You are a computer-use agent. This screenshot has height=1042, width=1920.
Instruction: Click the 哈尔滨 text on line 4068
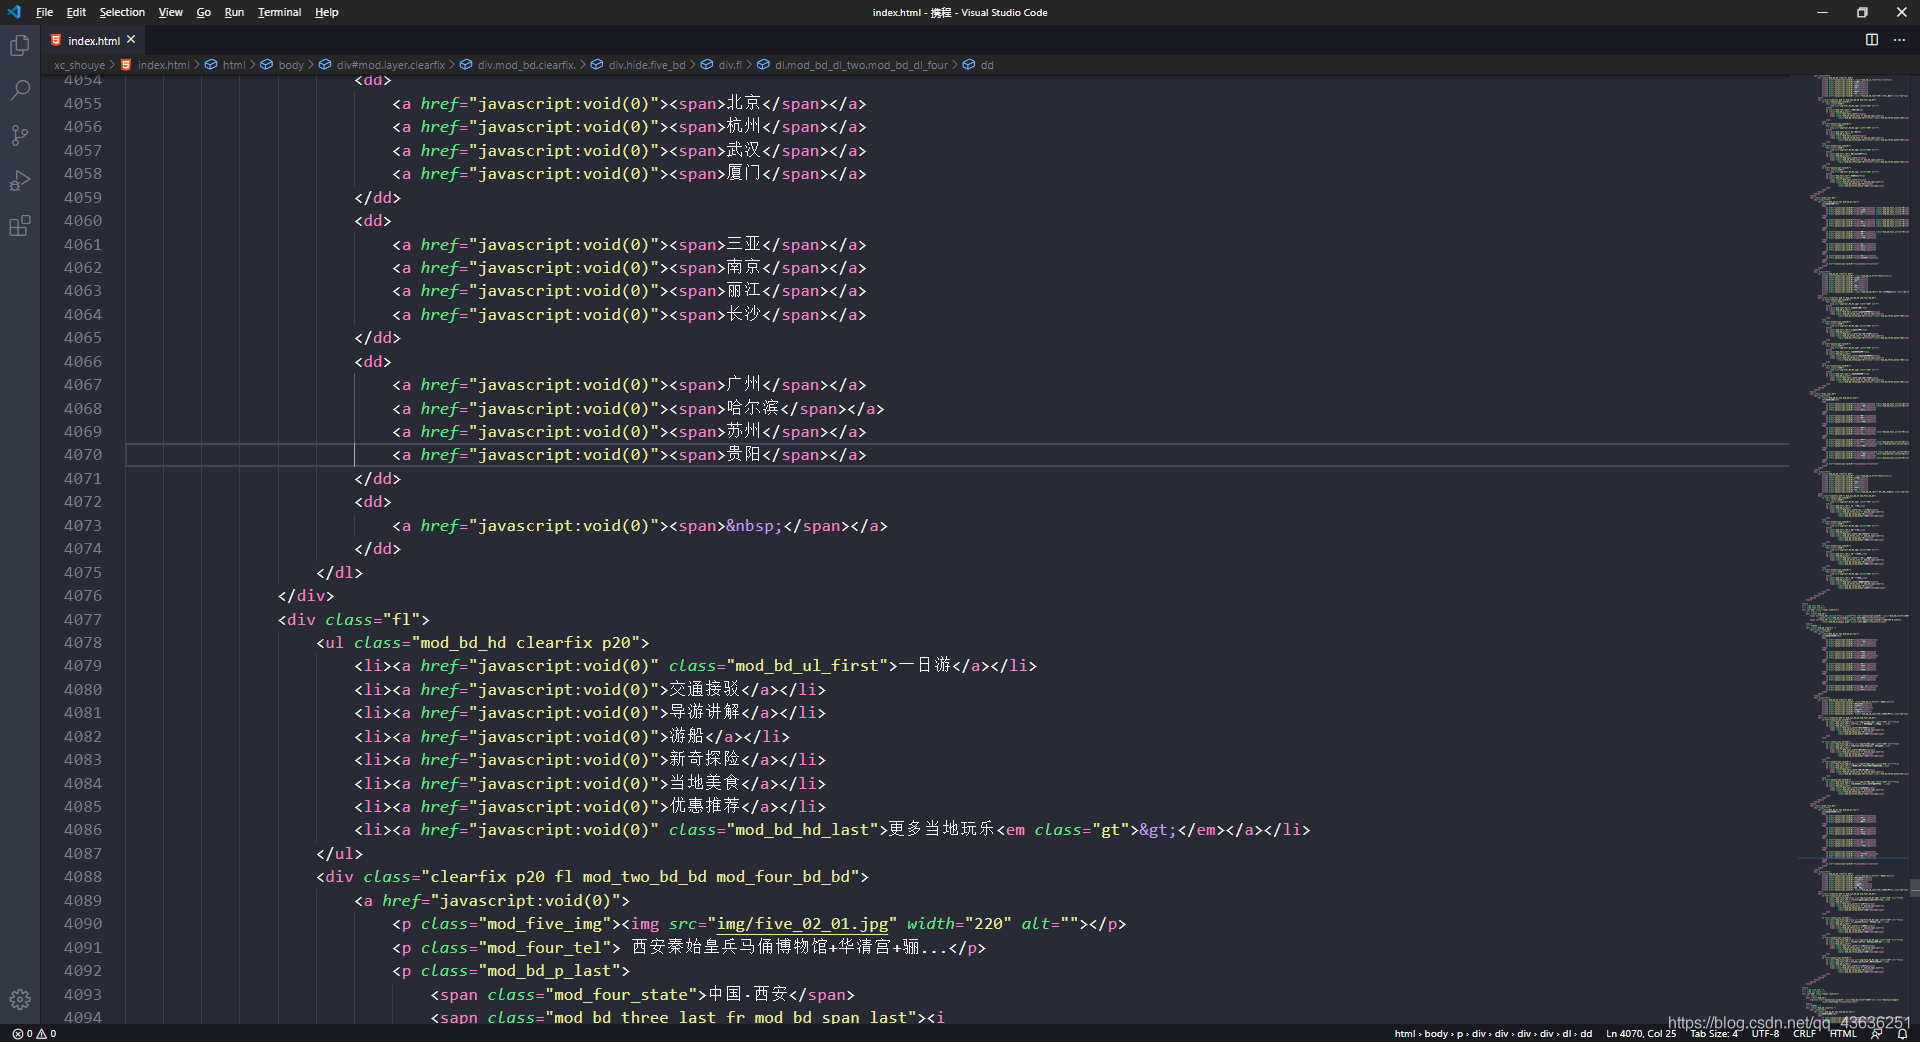coord(752,408)
